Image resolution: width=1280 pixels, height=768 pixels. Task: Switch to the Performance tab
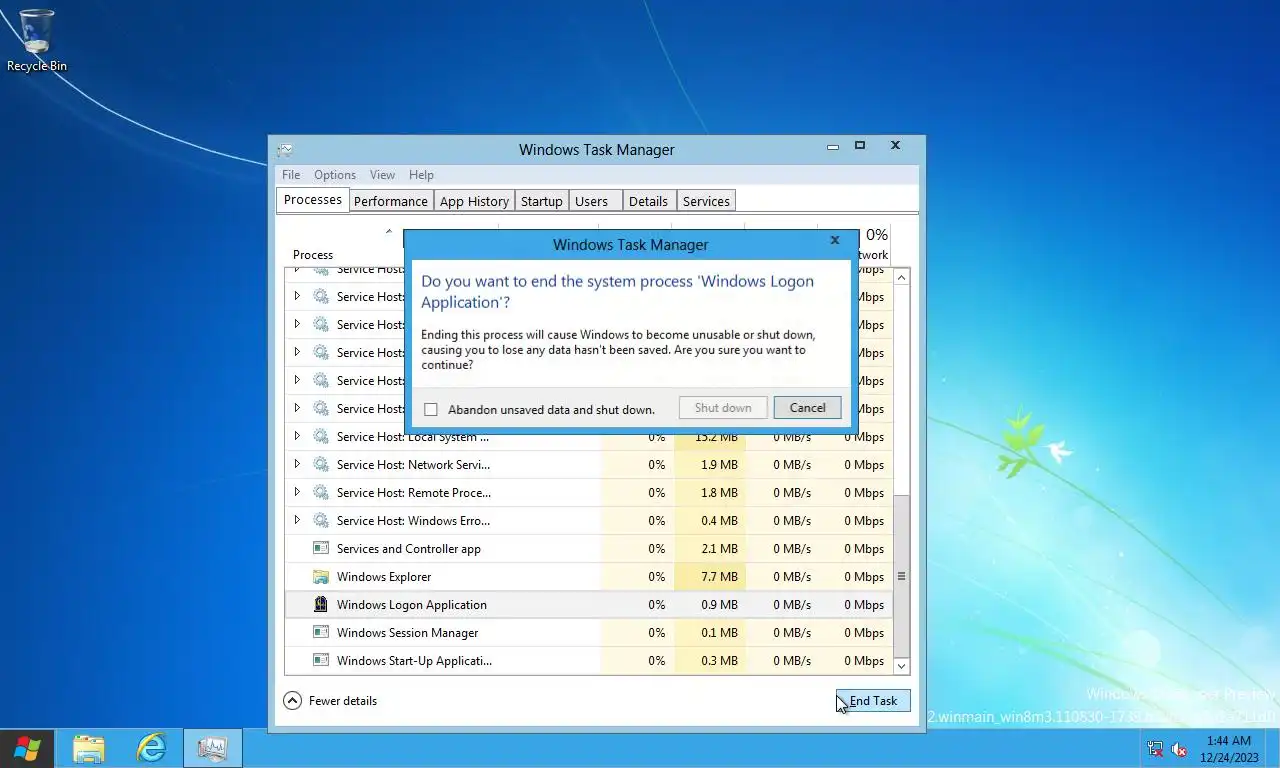(x=391, y=201)
